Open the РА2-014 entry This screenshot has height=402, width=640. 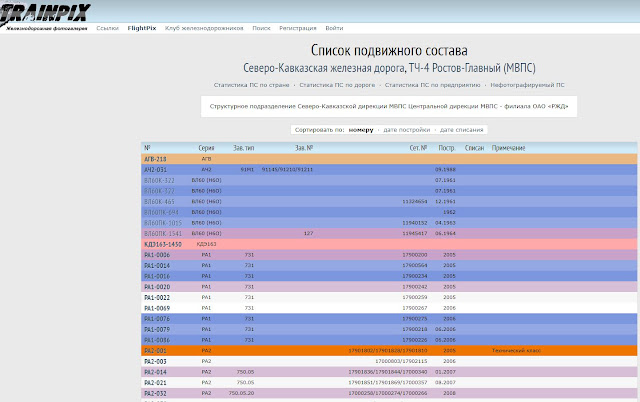tap(156, 372)
